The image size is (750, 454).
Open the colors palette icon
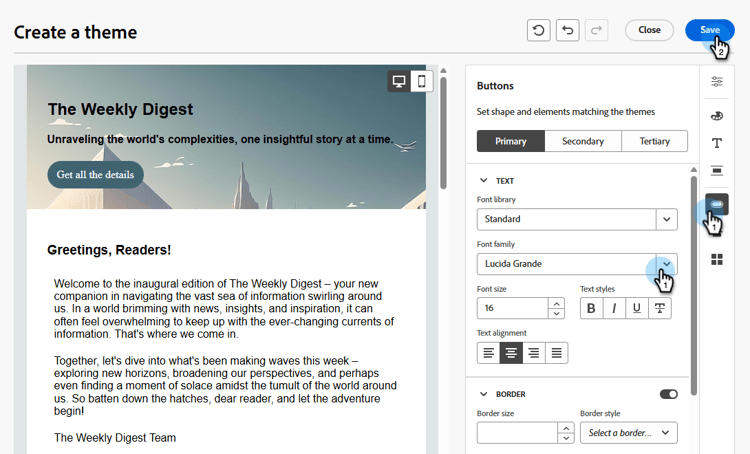pos(717,116)
